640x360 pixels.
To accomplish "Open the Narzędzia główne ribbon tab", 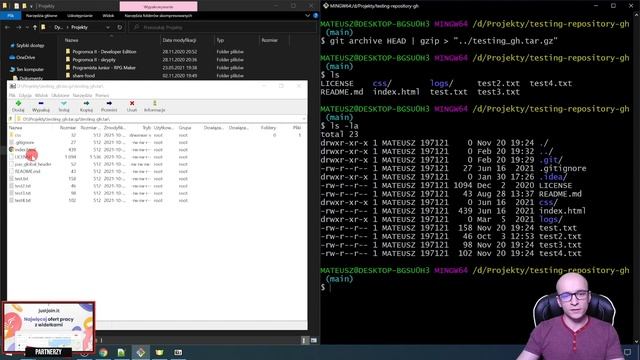I will [x=42, y=16].
